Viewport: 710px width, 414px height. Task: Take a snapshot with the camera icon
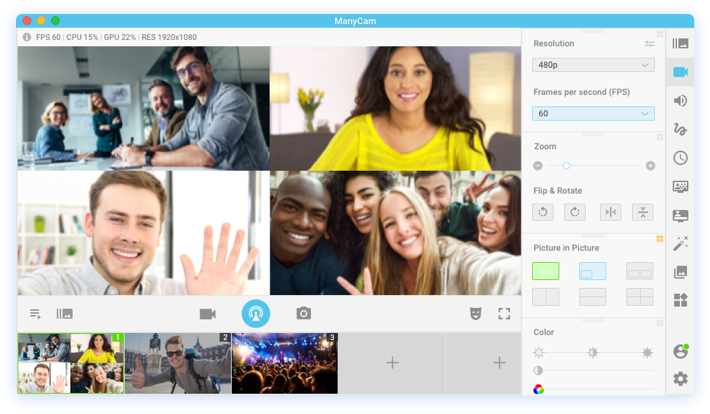click(x=303, y=313)
